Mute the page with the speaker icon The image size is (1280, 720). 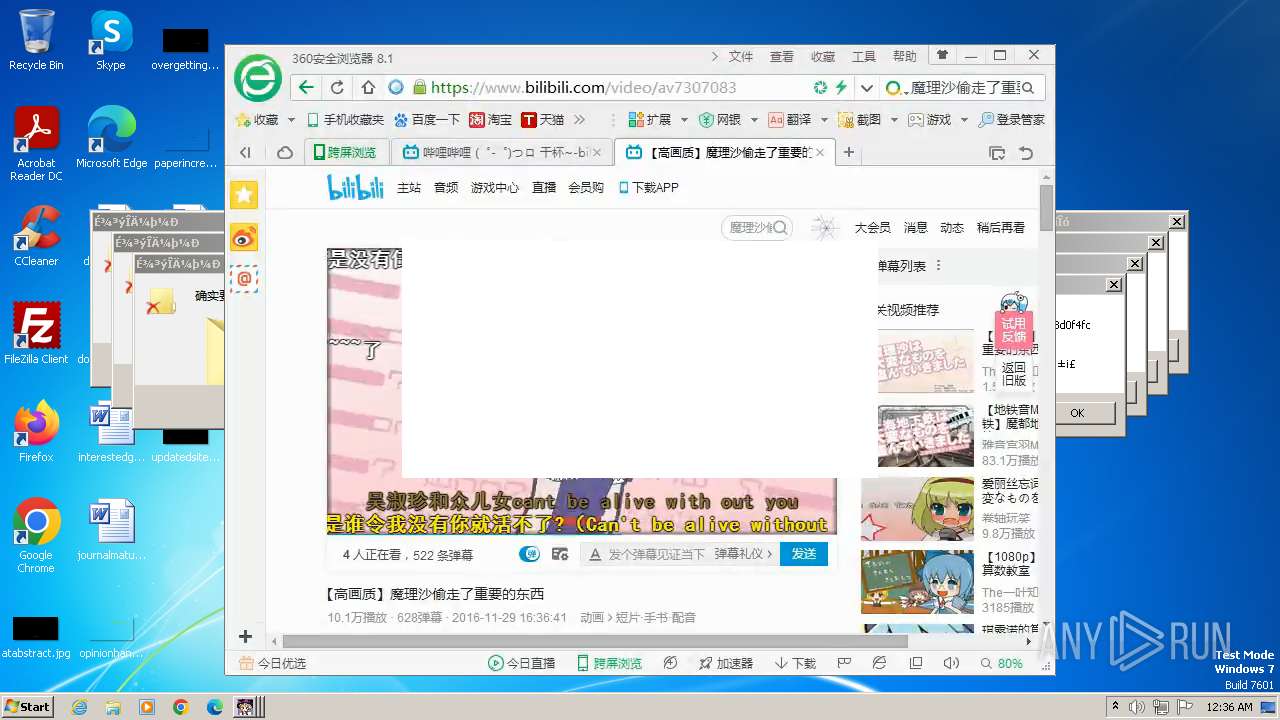pyautogui.click(x=951, y=663)
